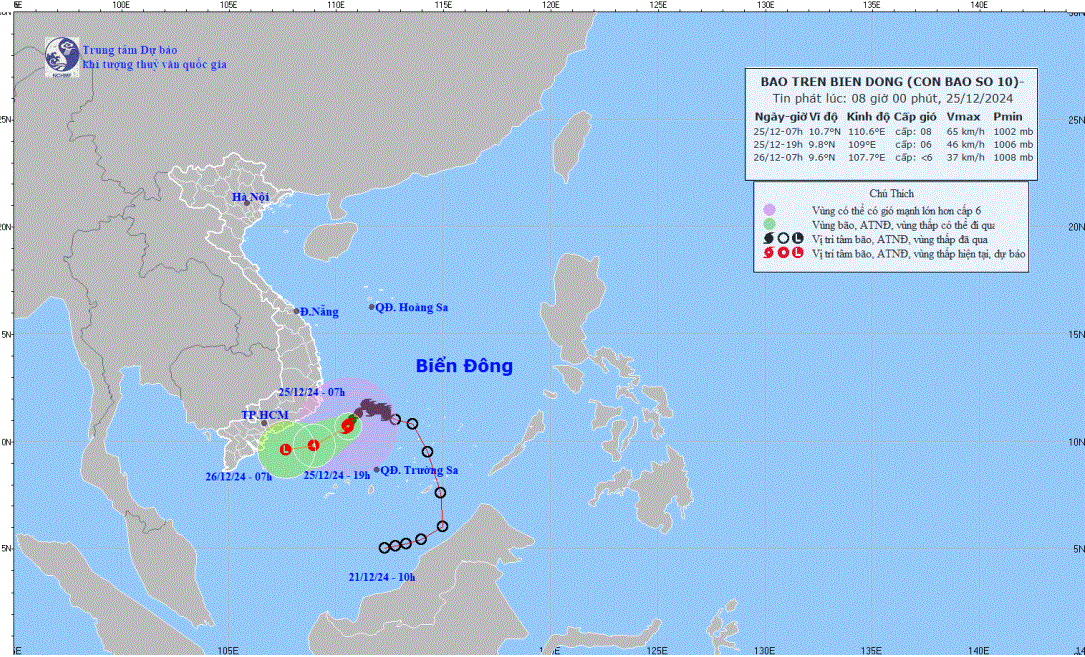Click the '26/12/24 - 07h' forecast timestamp
The height and width of the screenshot is (657, 1085).
(x=237, y=476)
